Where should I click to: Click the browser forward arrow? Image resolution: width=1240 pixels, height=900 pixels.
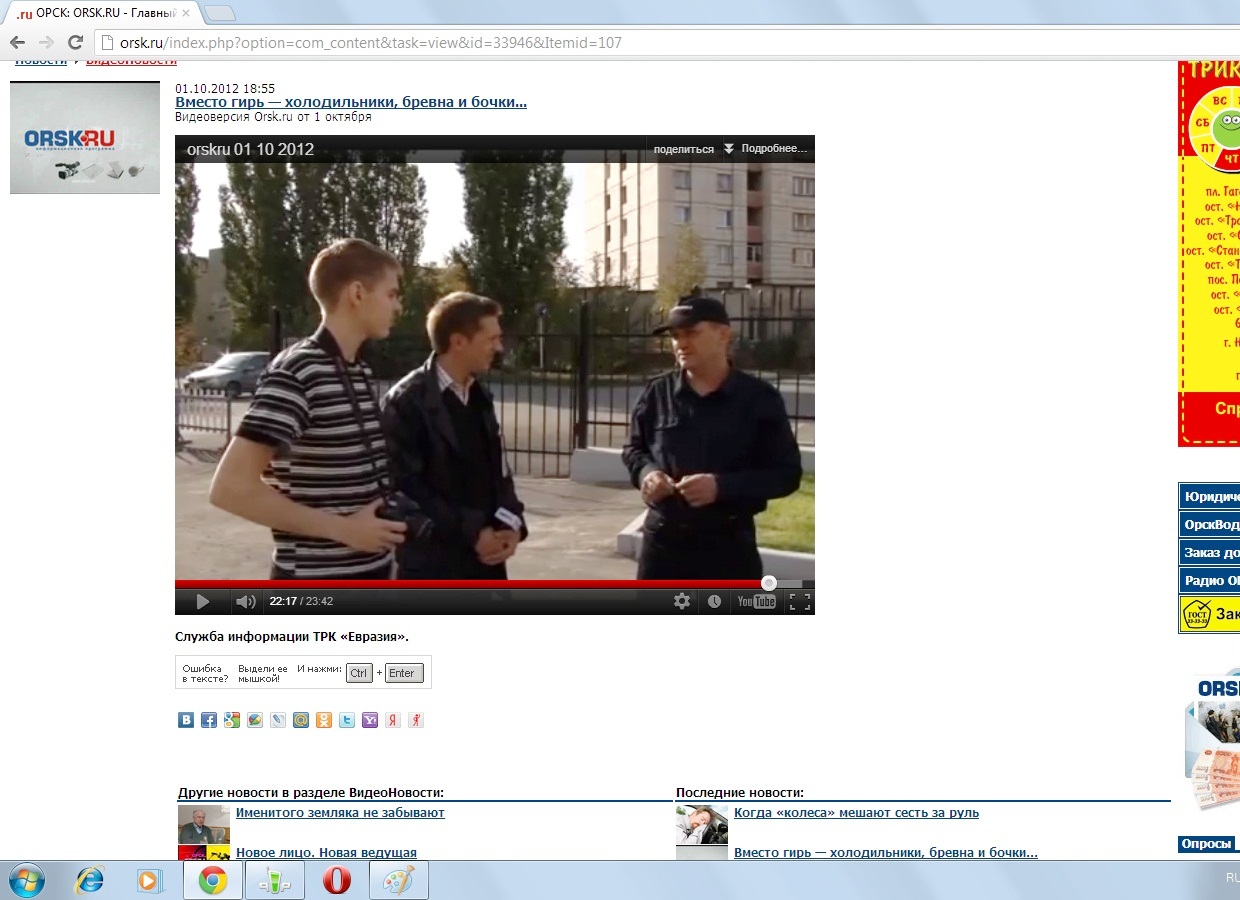click(x=46, y=42)
